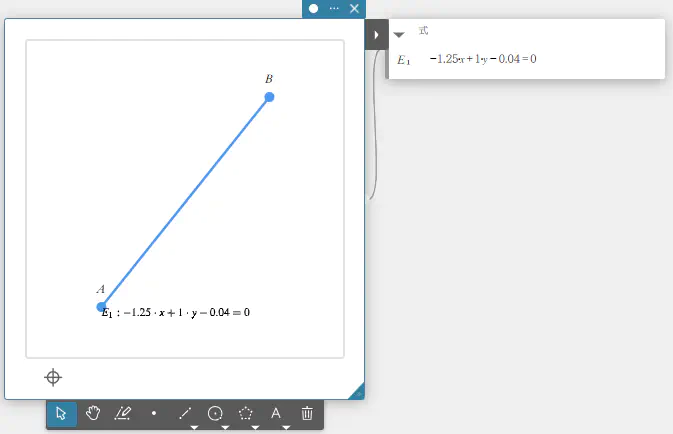The height and width of the screenshot is (434, 673).
Task: Select the arrow selection tool
Action: click(62, 413)
